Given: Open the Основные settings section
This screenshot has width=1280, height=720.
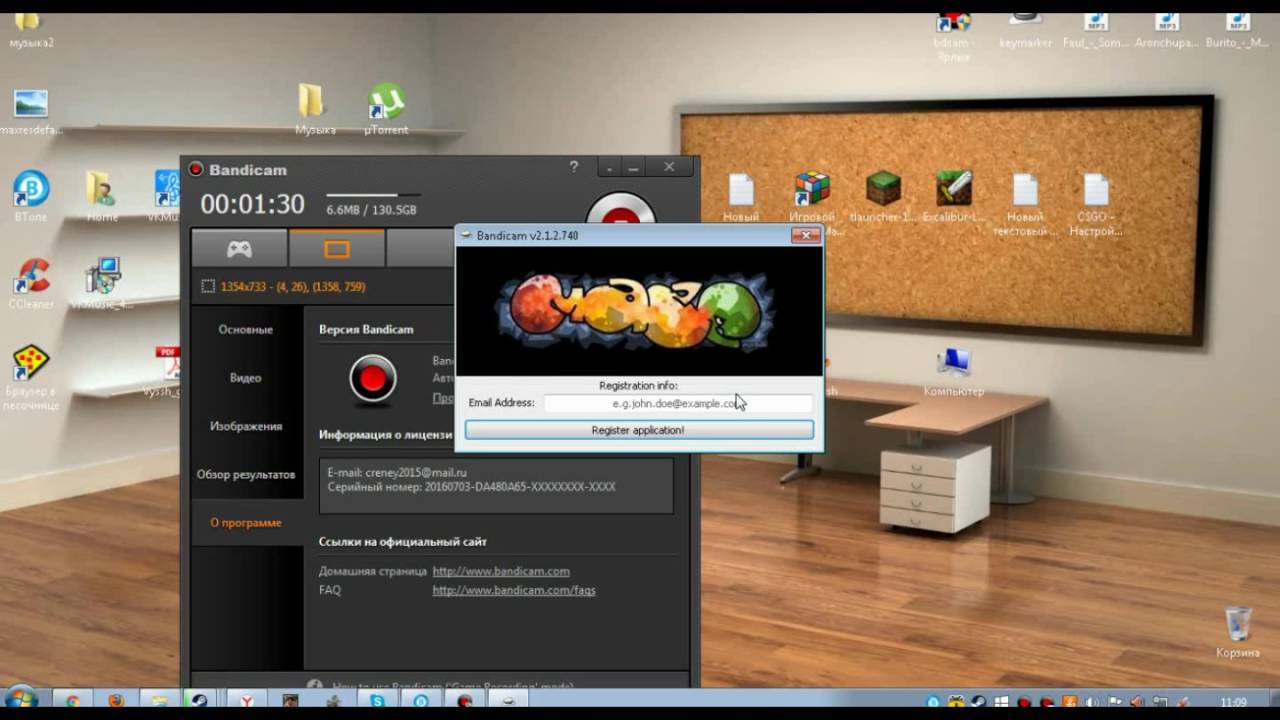Looking at the screenshot, I should 246,330.
